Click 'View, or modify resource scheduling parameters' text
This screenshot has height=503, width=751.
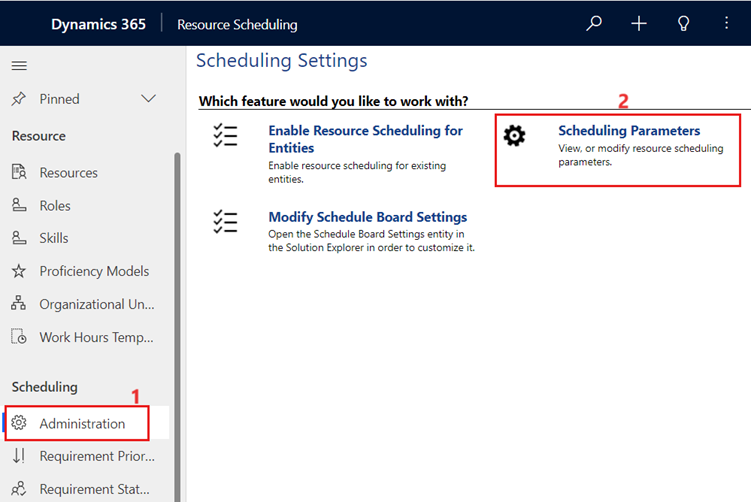640,155
